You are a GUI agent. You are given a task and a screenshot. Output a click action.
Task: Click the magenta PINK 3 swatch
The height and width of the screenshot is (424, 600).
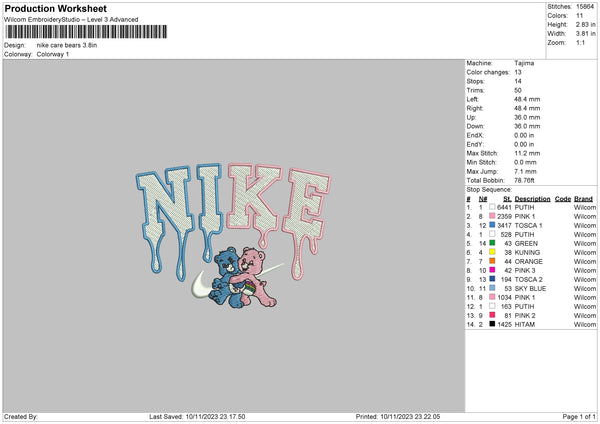(492, 270)
